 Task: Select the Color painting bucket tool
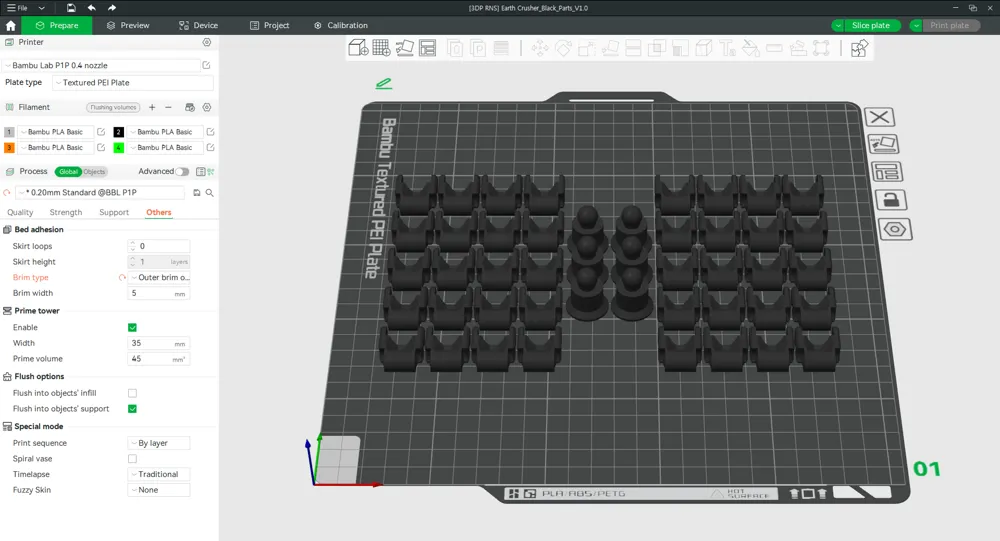pyautogui.click(x=751, y=48)
